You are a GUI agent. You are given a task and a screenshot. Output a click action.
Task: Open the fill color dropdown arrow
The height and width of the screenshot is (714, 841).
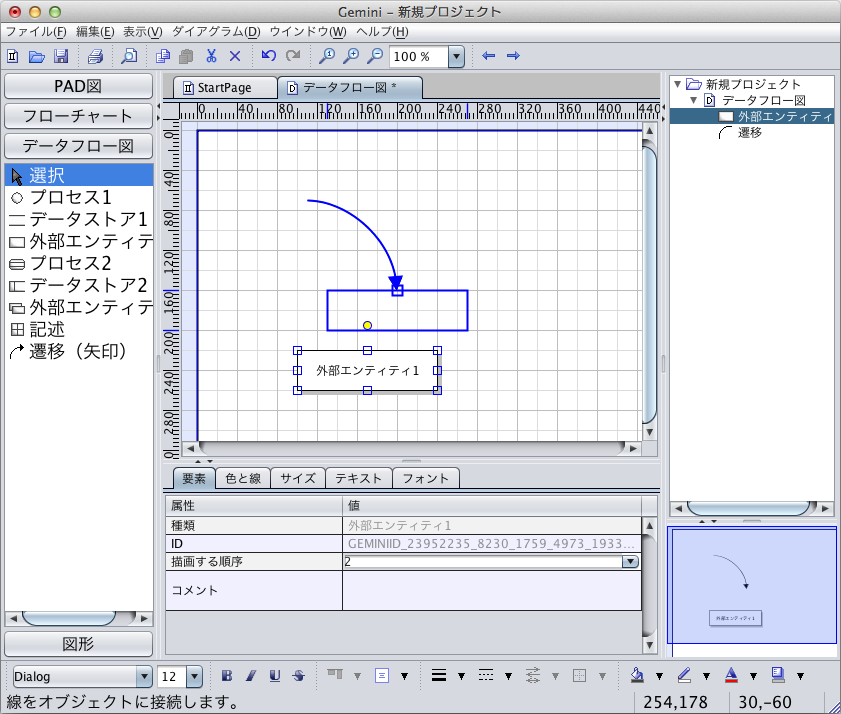pyautogui.click(x=659, y=676)
